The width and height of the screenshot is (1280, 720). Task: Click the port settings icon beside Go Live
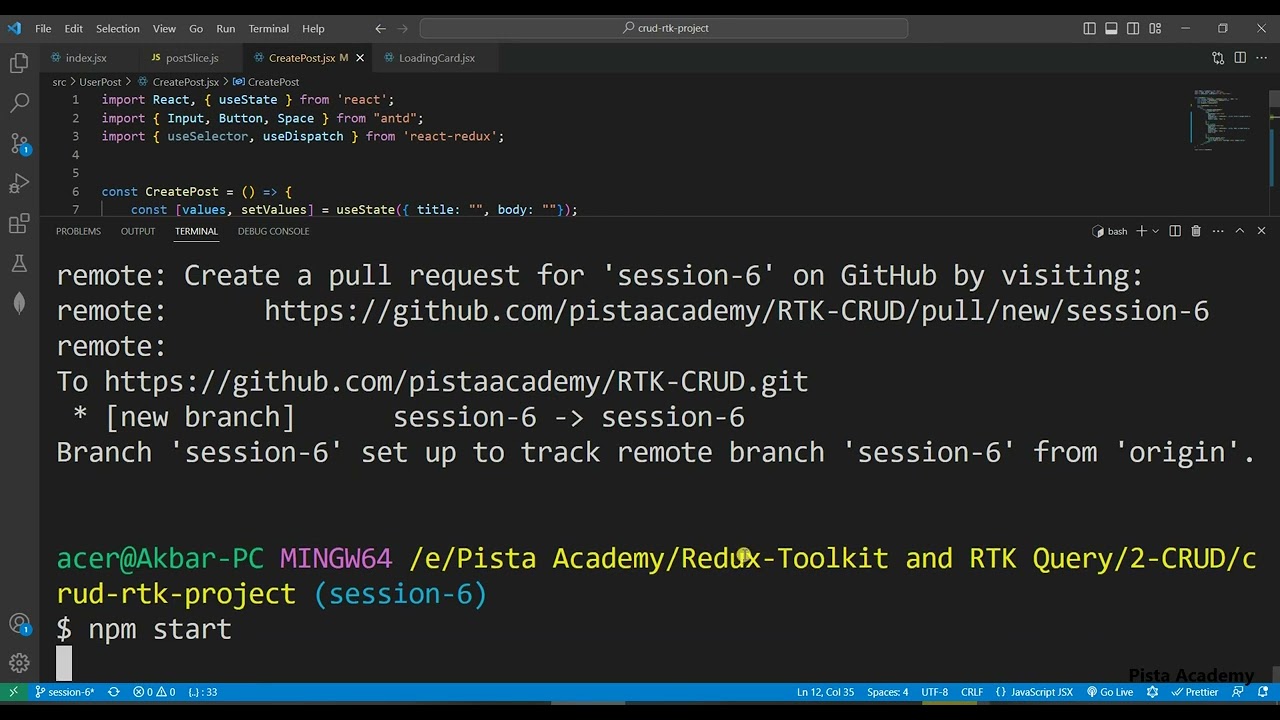[x=1152, y=692]
